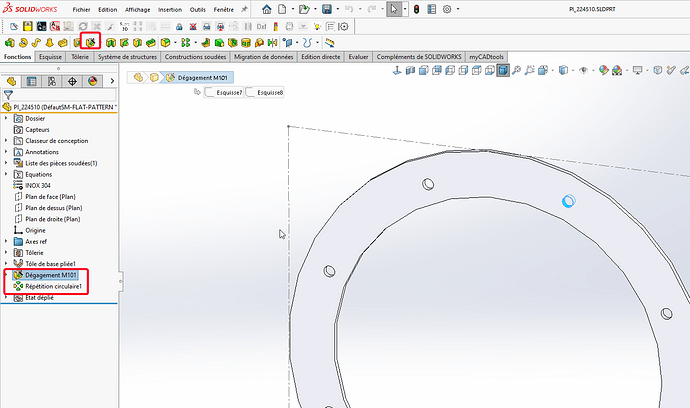
Task: Select Répétition circulaire1 in tree
Action: click(54, 286)
